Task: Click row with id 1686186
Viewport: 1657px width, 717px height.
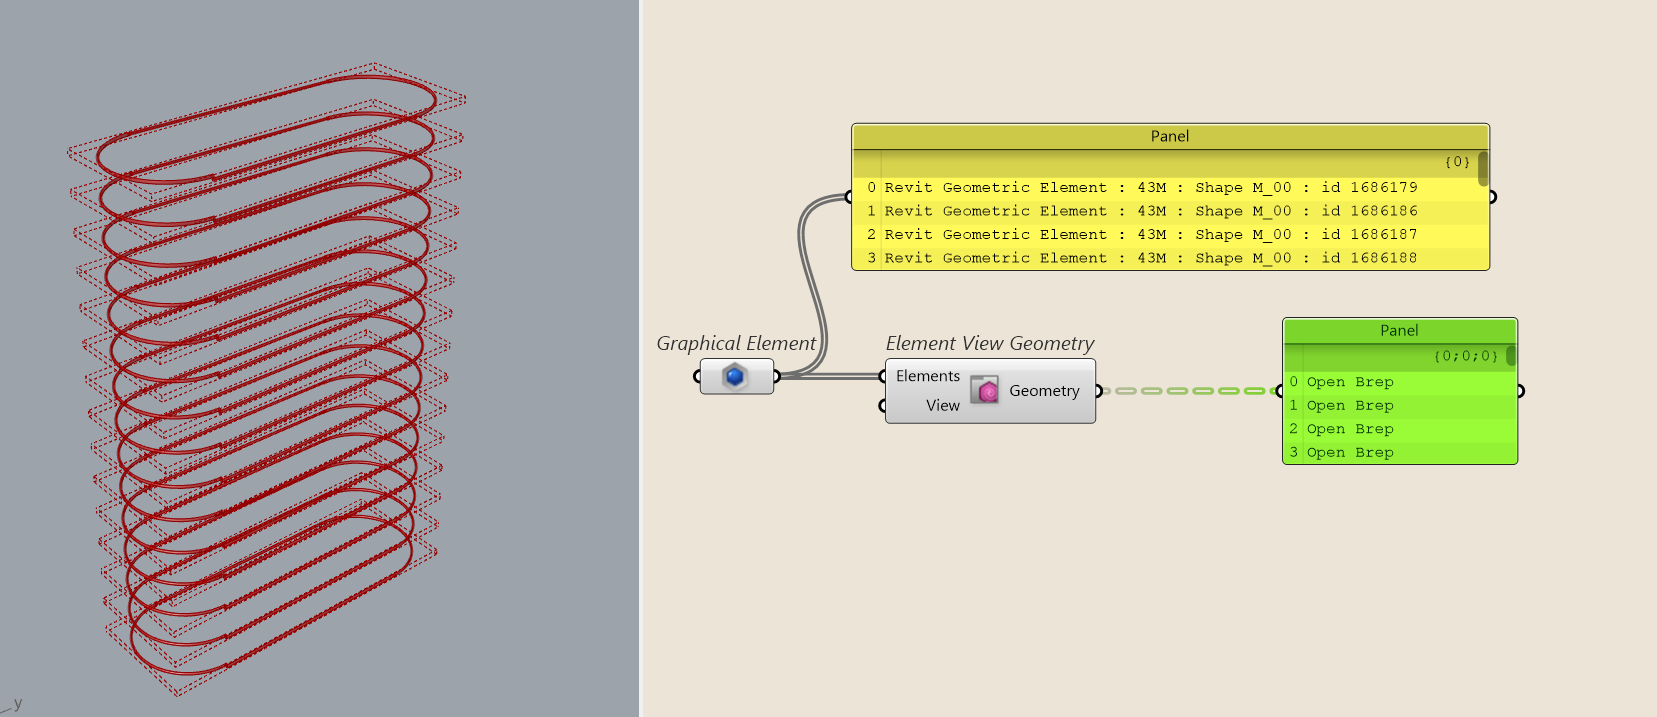Action: [x=1150, y=211]
